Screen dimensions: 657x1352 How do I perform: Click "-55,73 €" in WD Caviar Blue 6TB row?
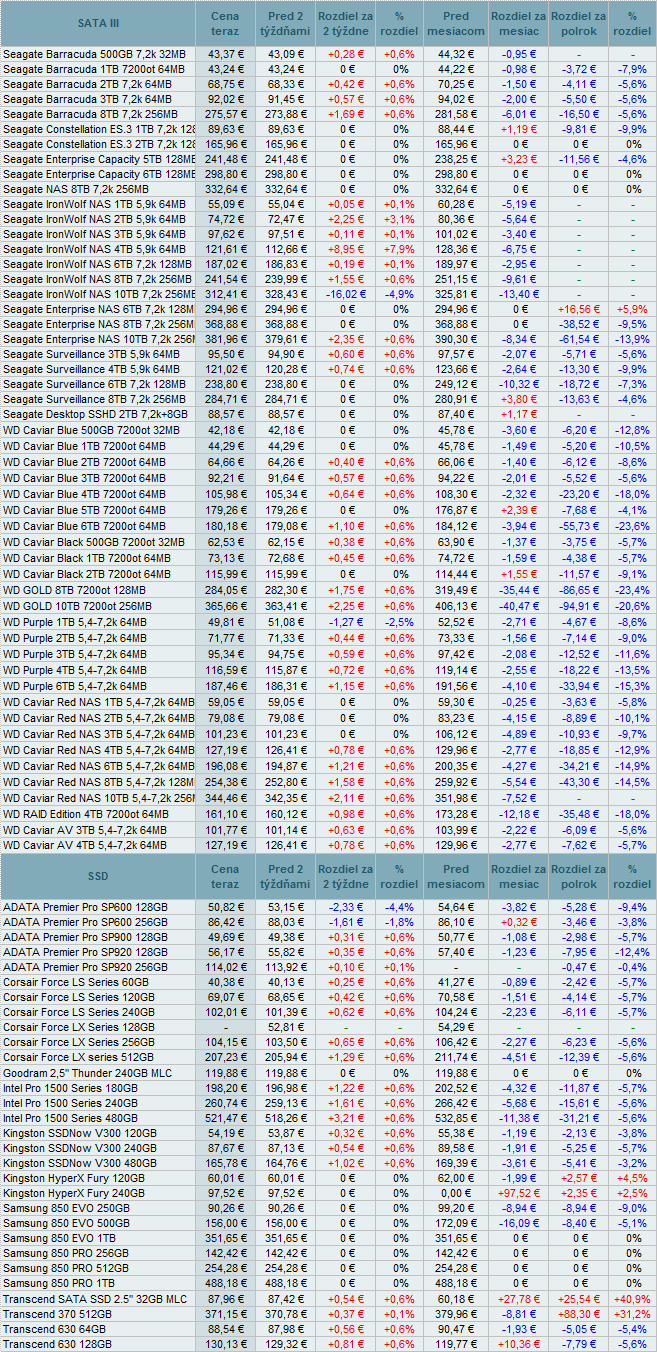(579, 525)
